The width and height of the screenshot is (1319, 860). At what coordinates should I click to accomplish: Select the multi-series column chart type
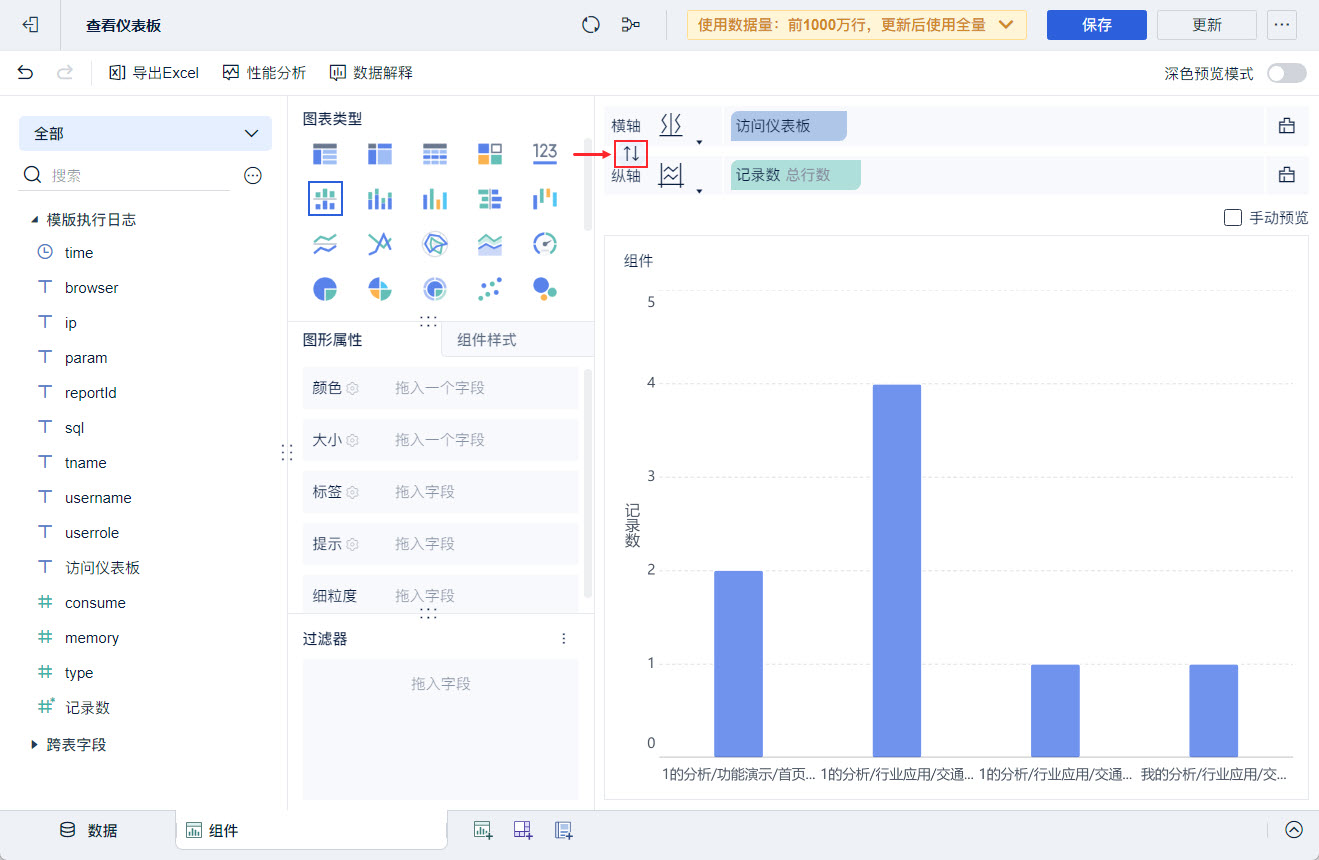pos(434,198)
